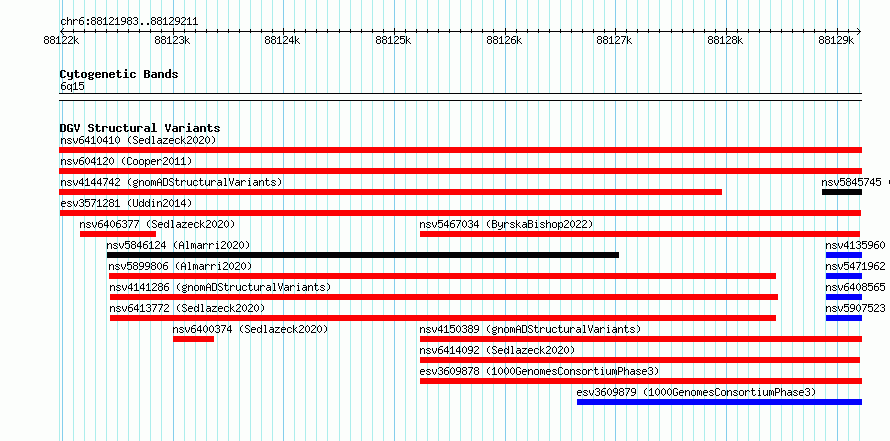Click nsv5471962 variant label
The image size is (890, 441).
pos(855,266)
